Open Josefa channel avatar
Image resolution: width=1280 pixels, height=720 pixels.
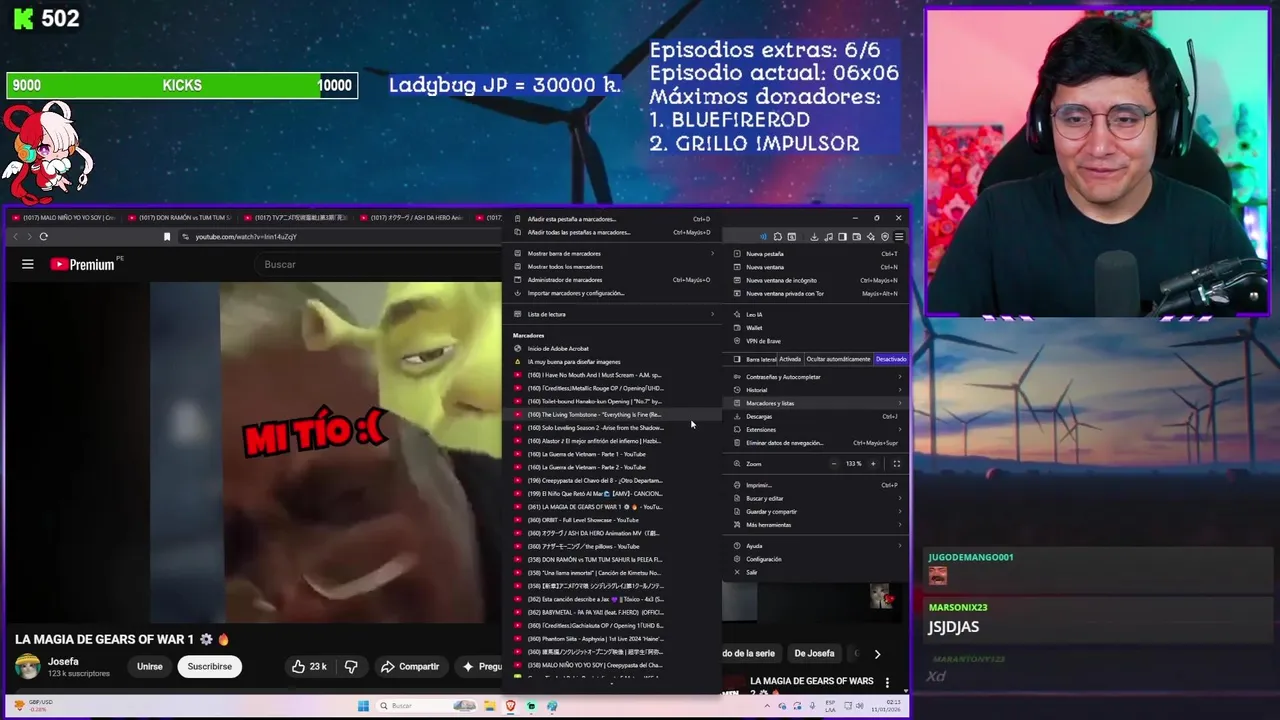28,666
